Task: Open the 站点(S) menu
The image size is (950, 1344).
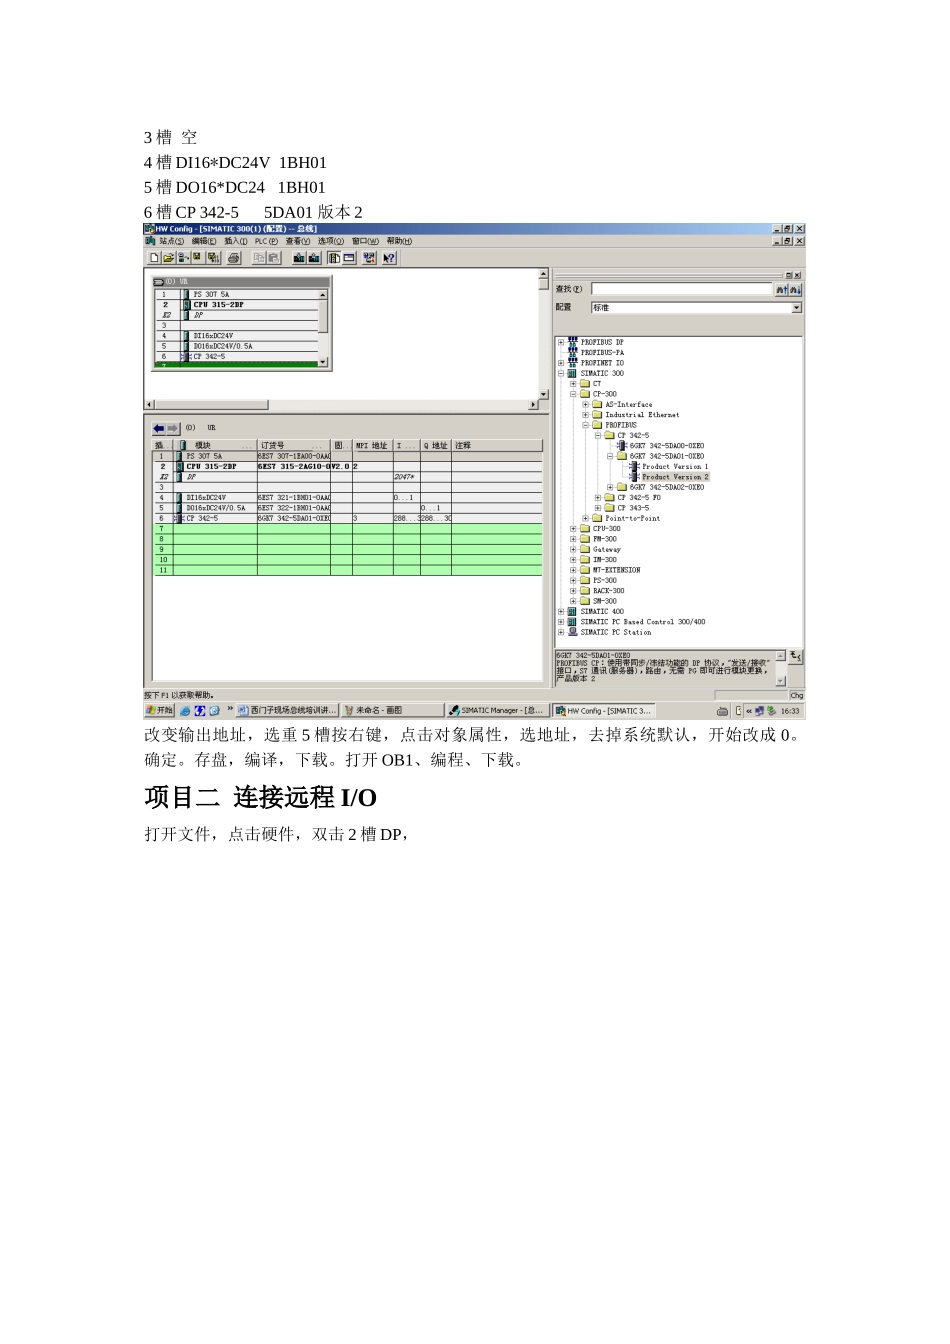Action: click(x=171, y=241)
